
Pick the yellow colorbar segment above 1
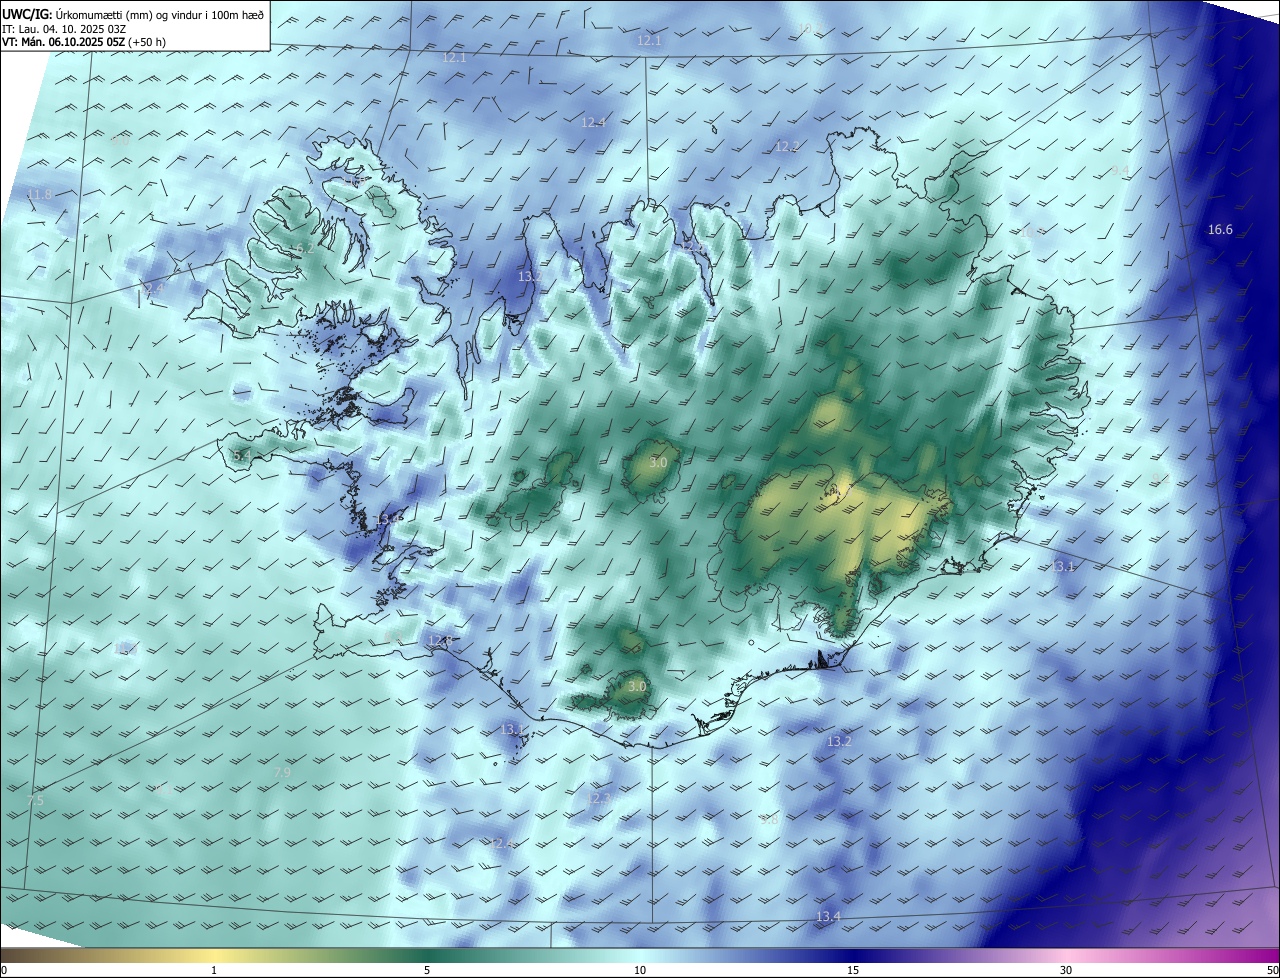[214, 955]
